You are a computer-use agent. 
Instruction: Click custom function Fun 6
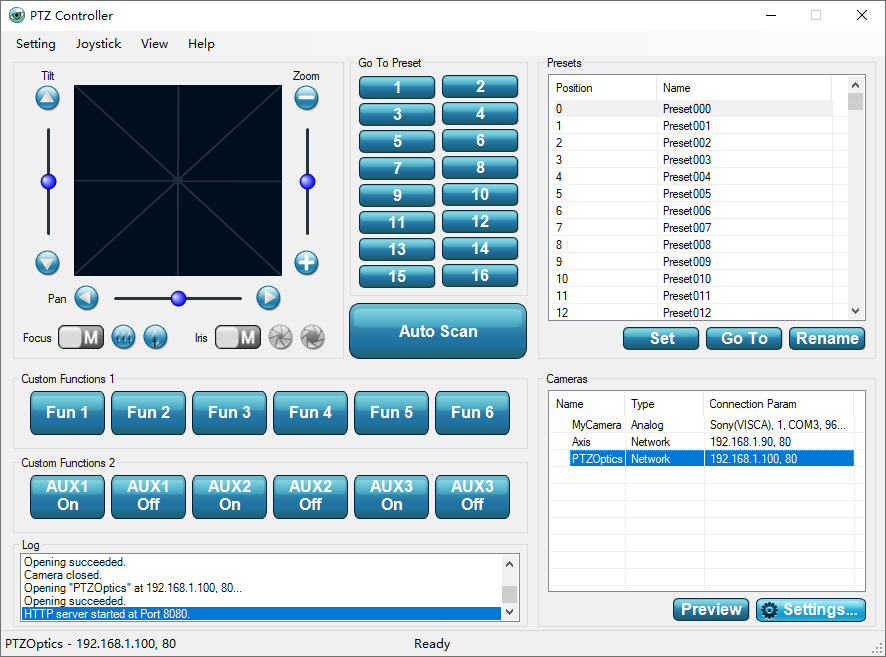472,413
